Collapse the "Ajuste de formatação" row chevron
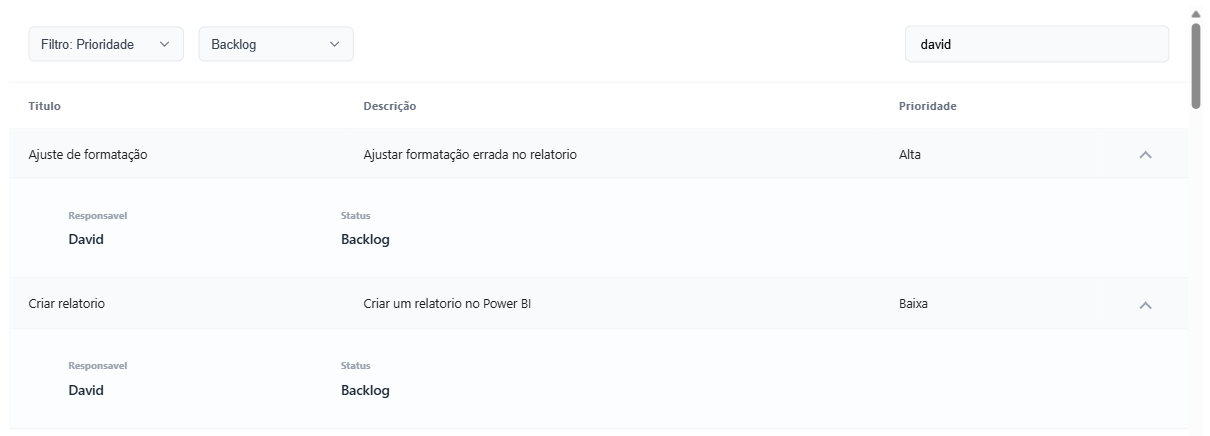1210x436 pixels. tap(1146, 155)
